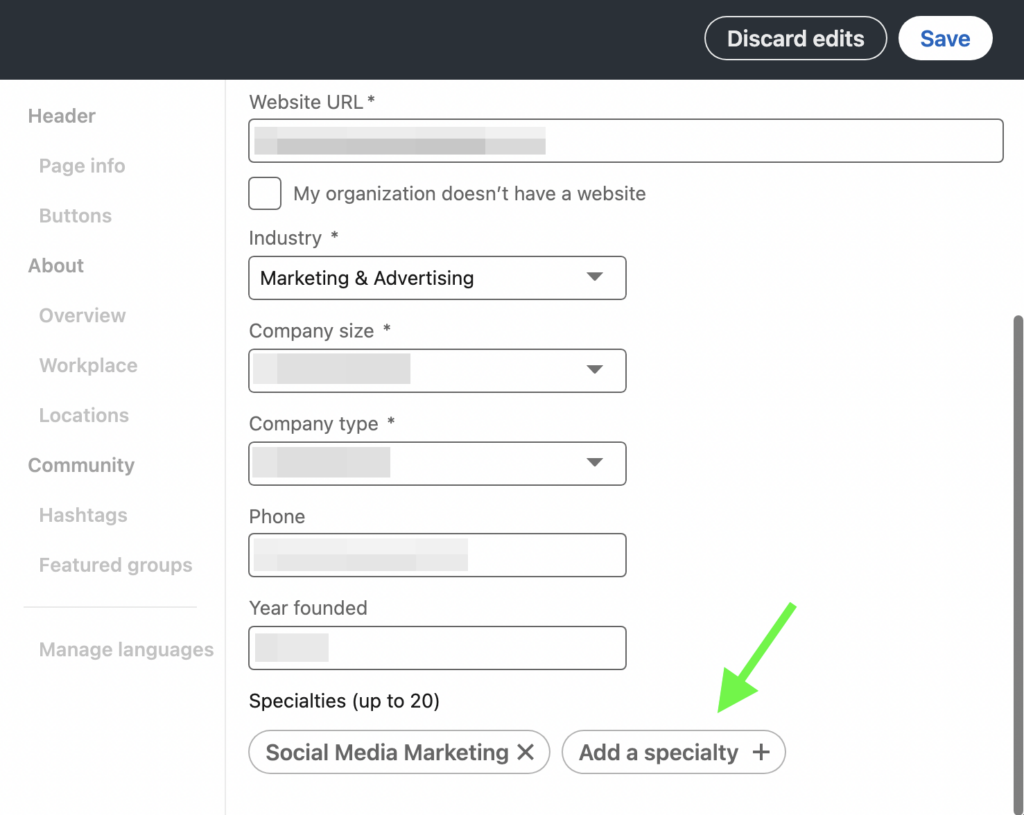Remove the Social Media Marketing specialty X
Image resolution: width=1024 pixels, height=815 pixels.
(x=526, y=752)
